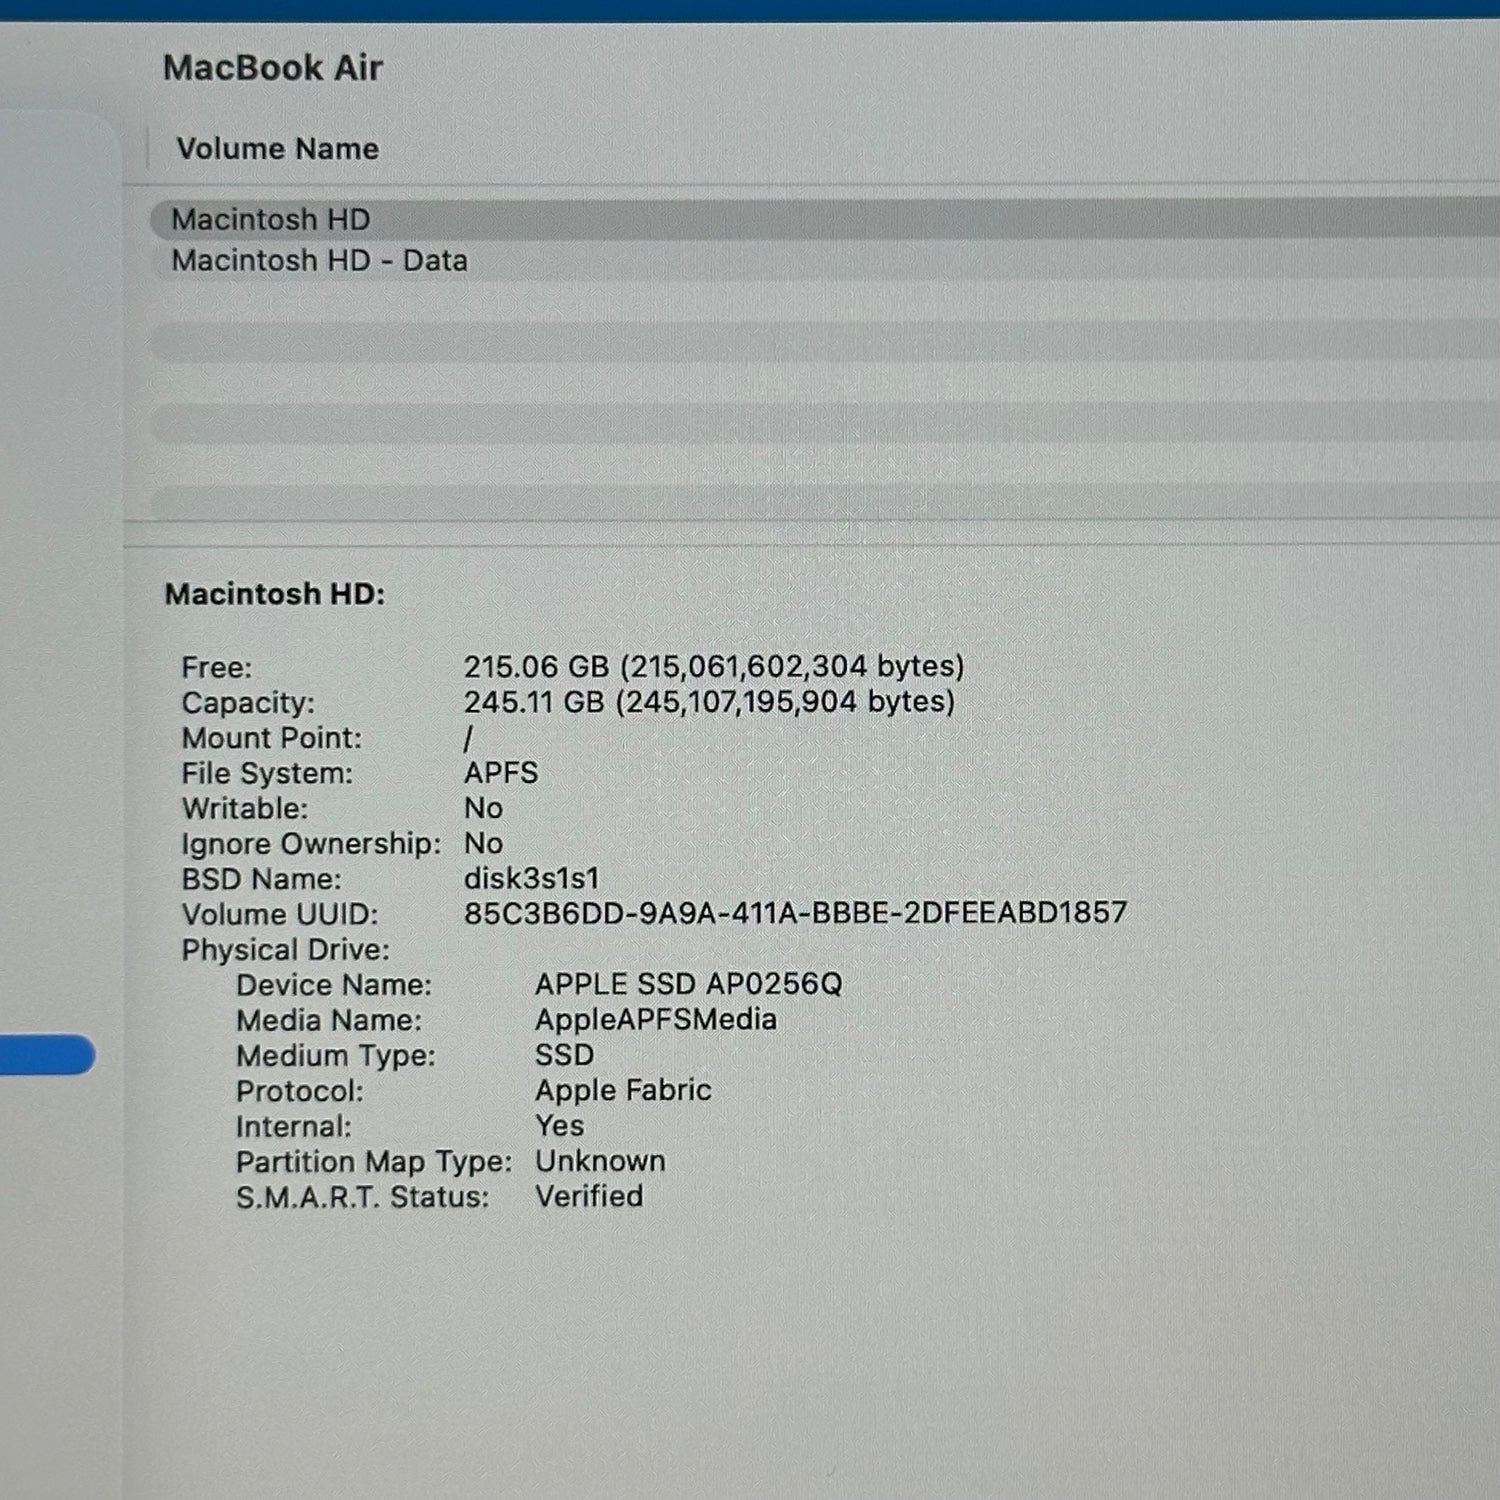Click the Media Name AppleAPFSMedia
1500x1500 pixels.
coord(655,1020)
